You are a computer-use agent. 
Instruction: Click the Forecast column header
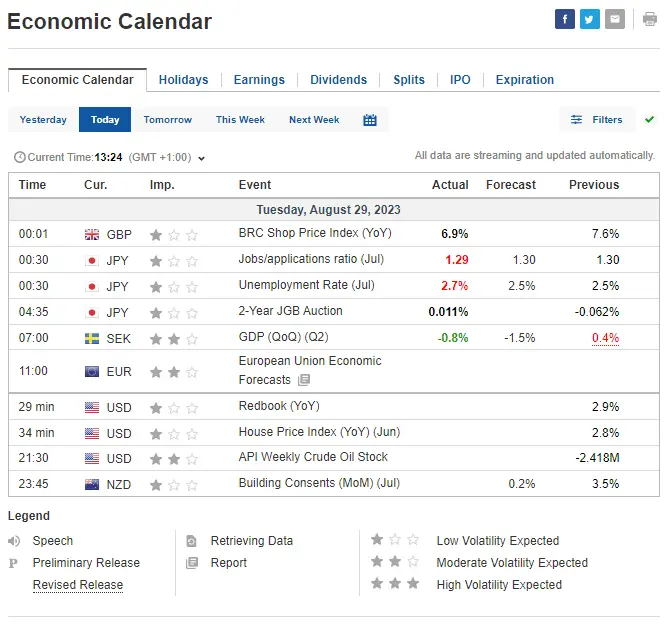(x=510, y=185)
